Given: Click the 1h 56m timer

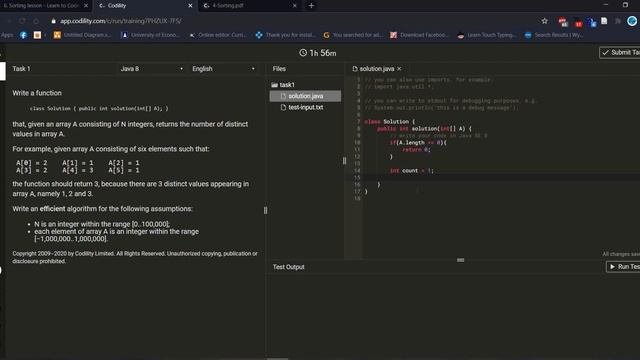Looking at the screenshot, I should pos(318,53).
